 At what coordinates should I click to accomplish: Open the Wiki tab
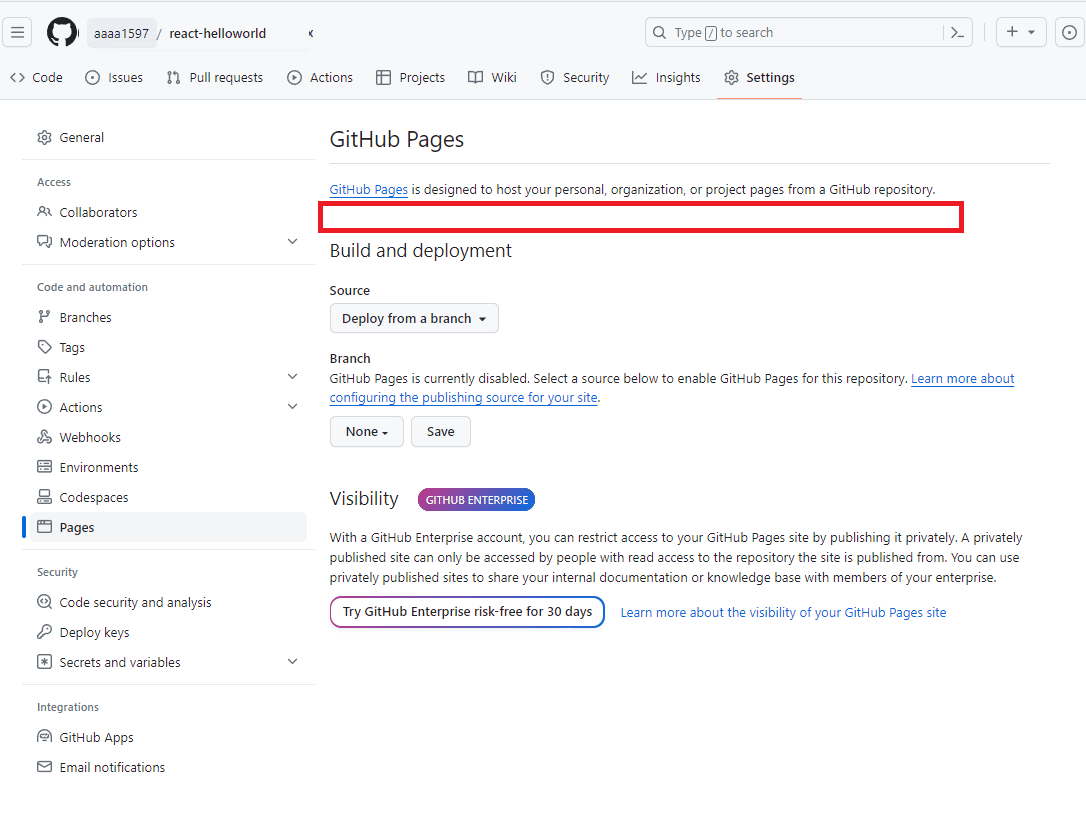pyautogui.click(x=492, y=78)
